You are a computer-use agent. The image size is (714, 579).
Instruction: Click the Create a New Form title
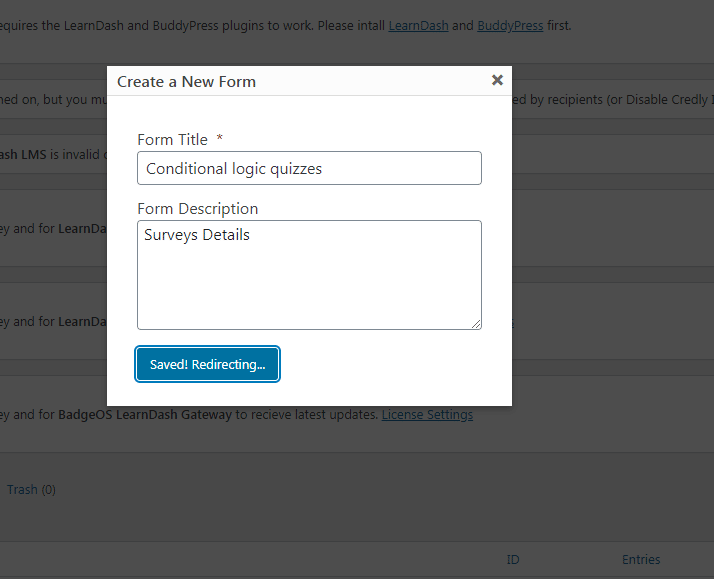tap(186, 82)
